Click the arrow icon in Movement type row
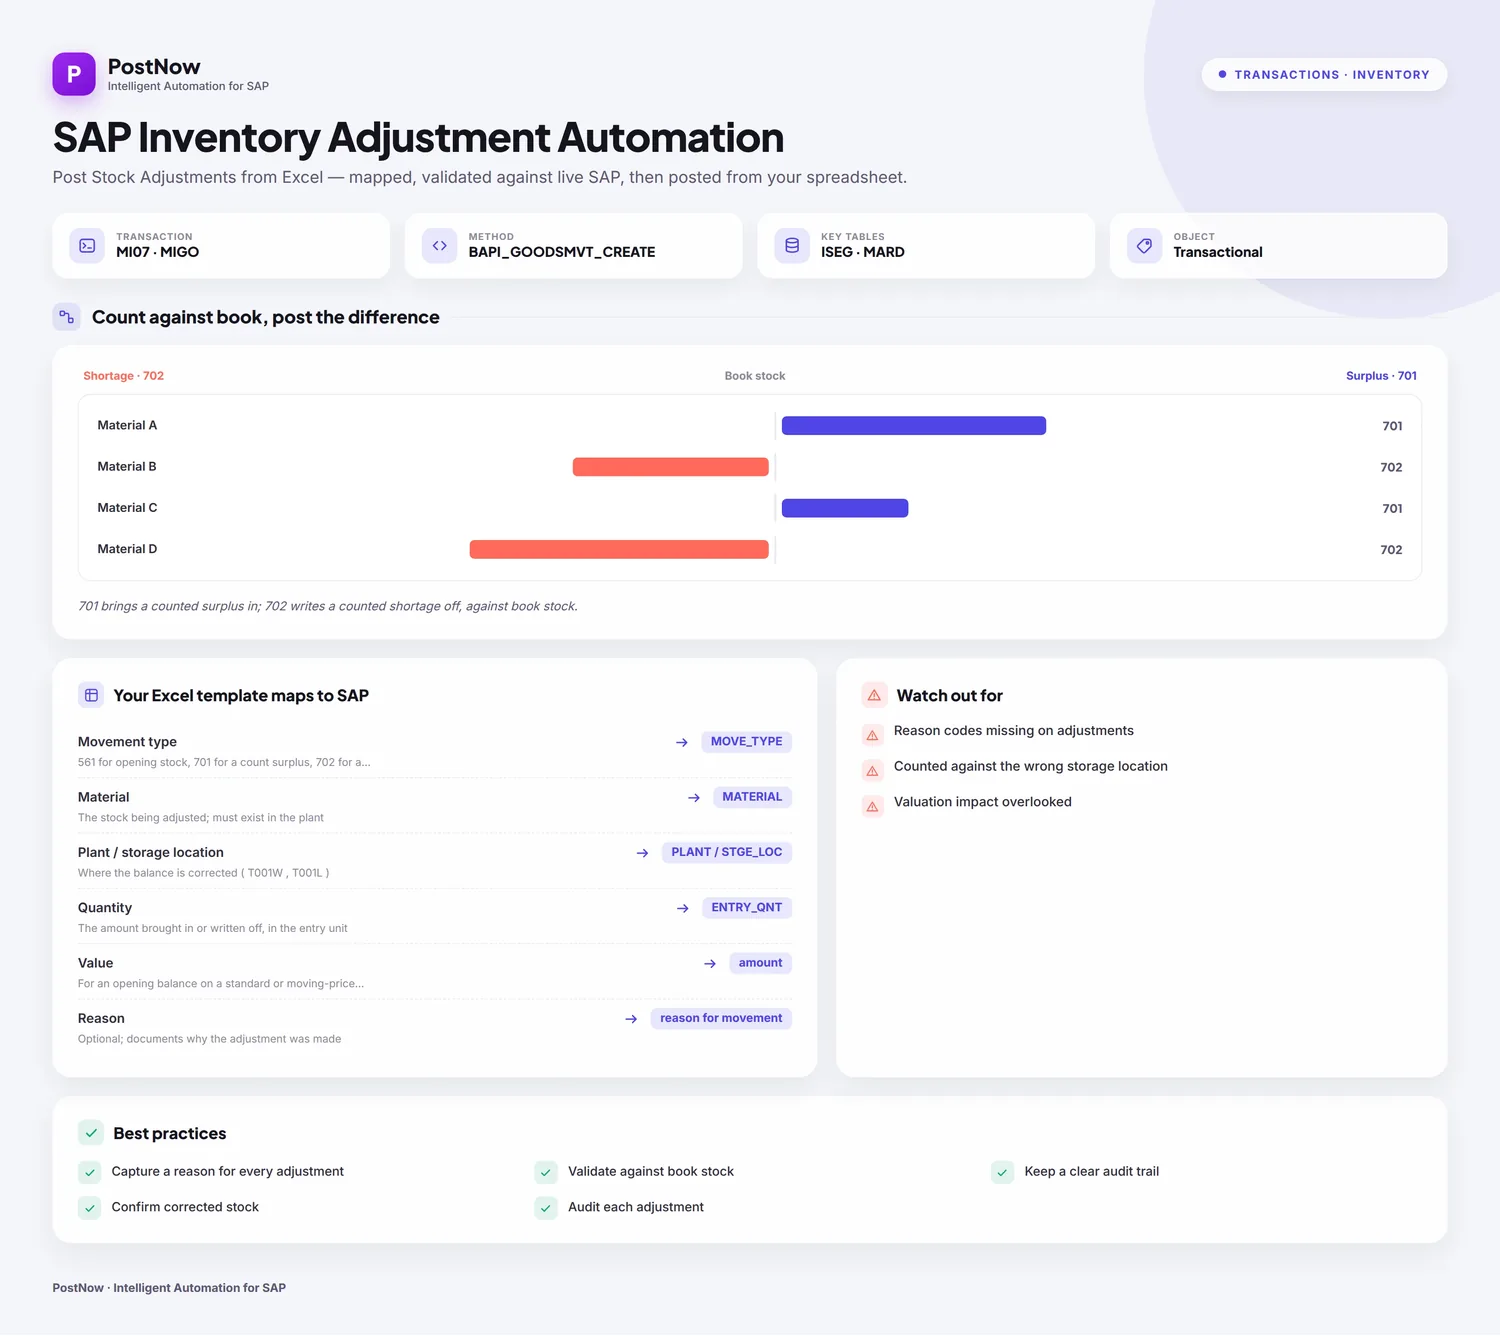 (x=682, y=742)
